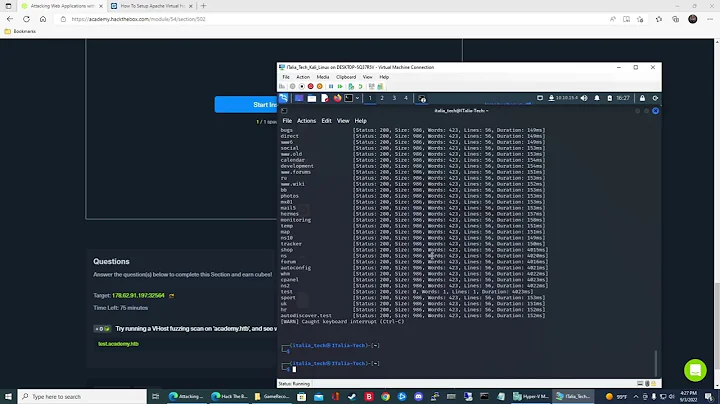This screenshot has height=404, width=720.
Task: Launch terminal emulator from Kali panel
Action: click(349, 98)
